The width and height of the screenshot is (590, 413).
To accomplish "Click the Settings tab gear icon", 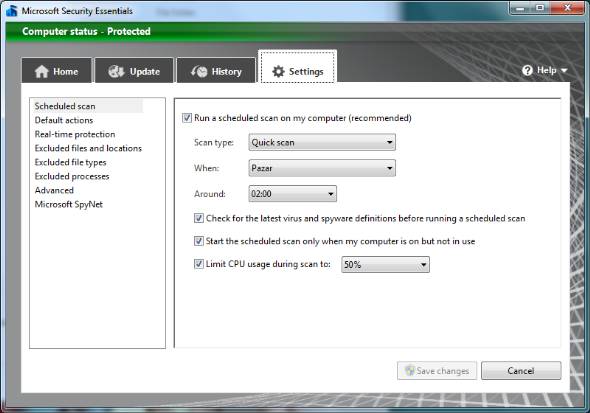I will tap(278, 71).
